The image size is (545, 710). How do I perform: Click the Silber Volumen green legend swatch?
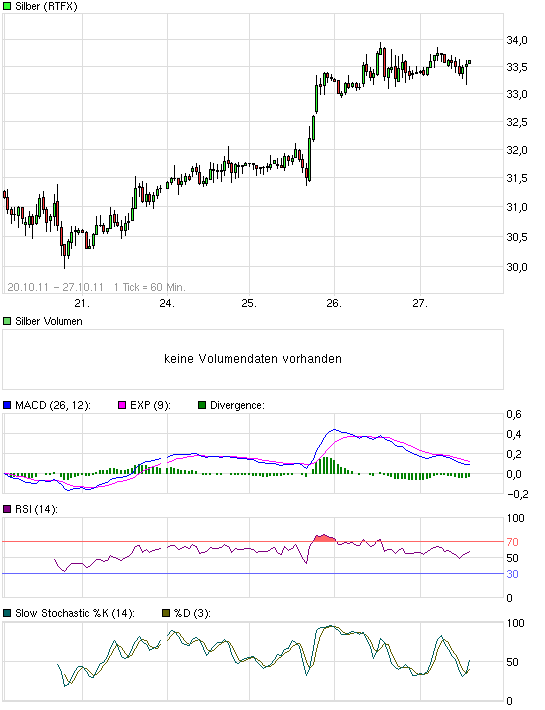[7, 321]
